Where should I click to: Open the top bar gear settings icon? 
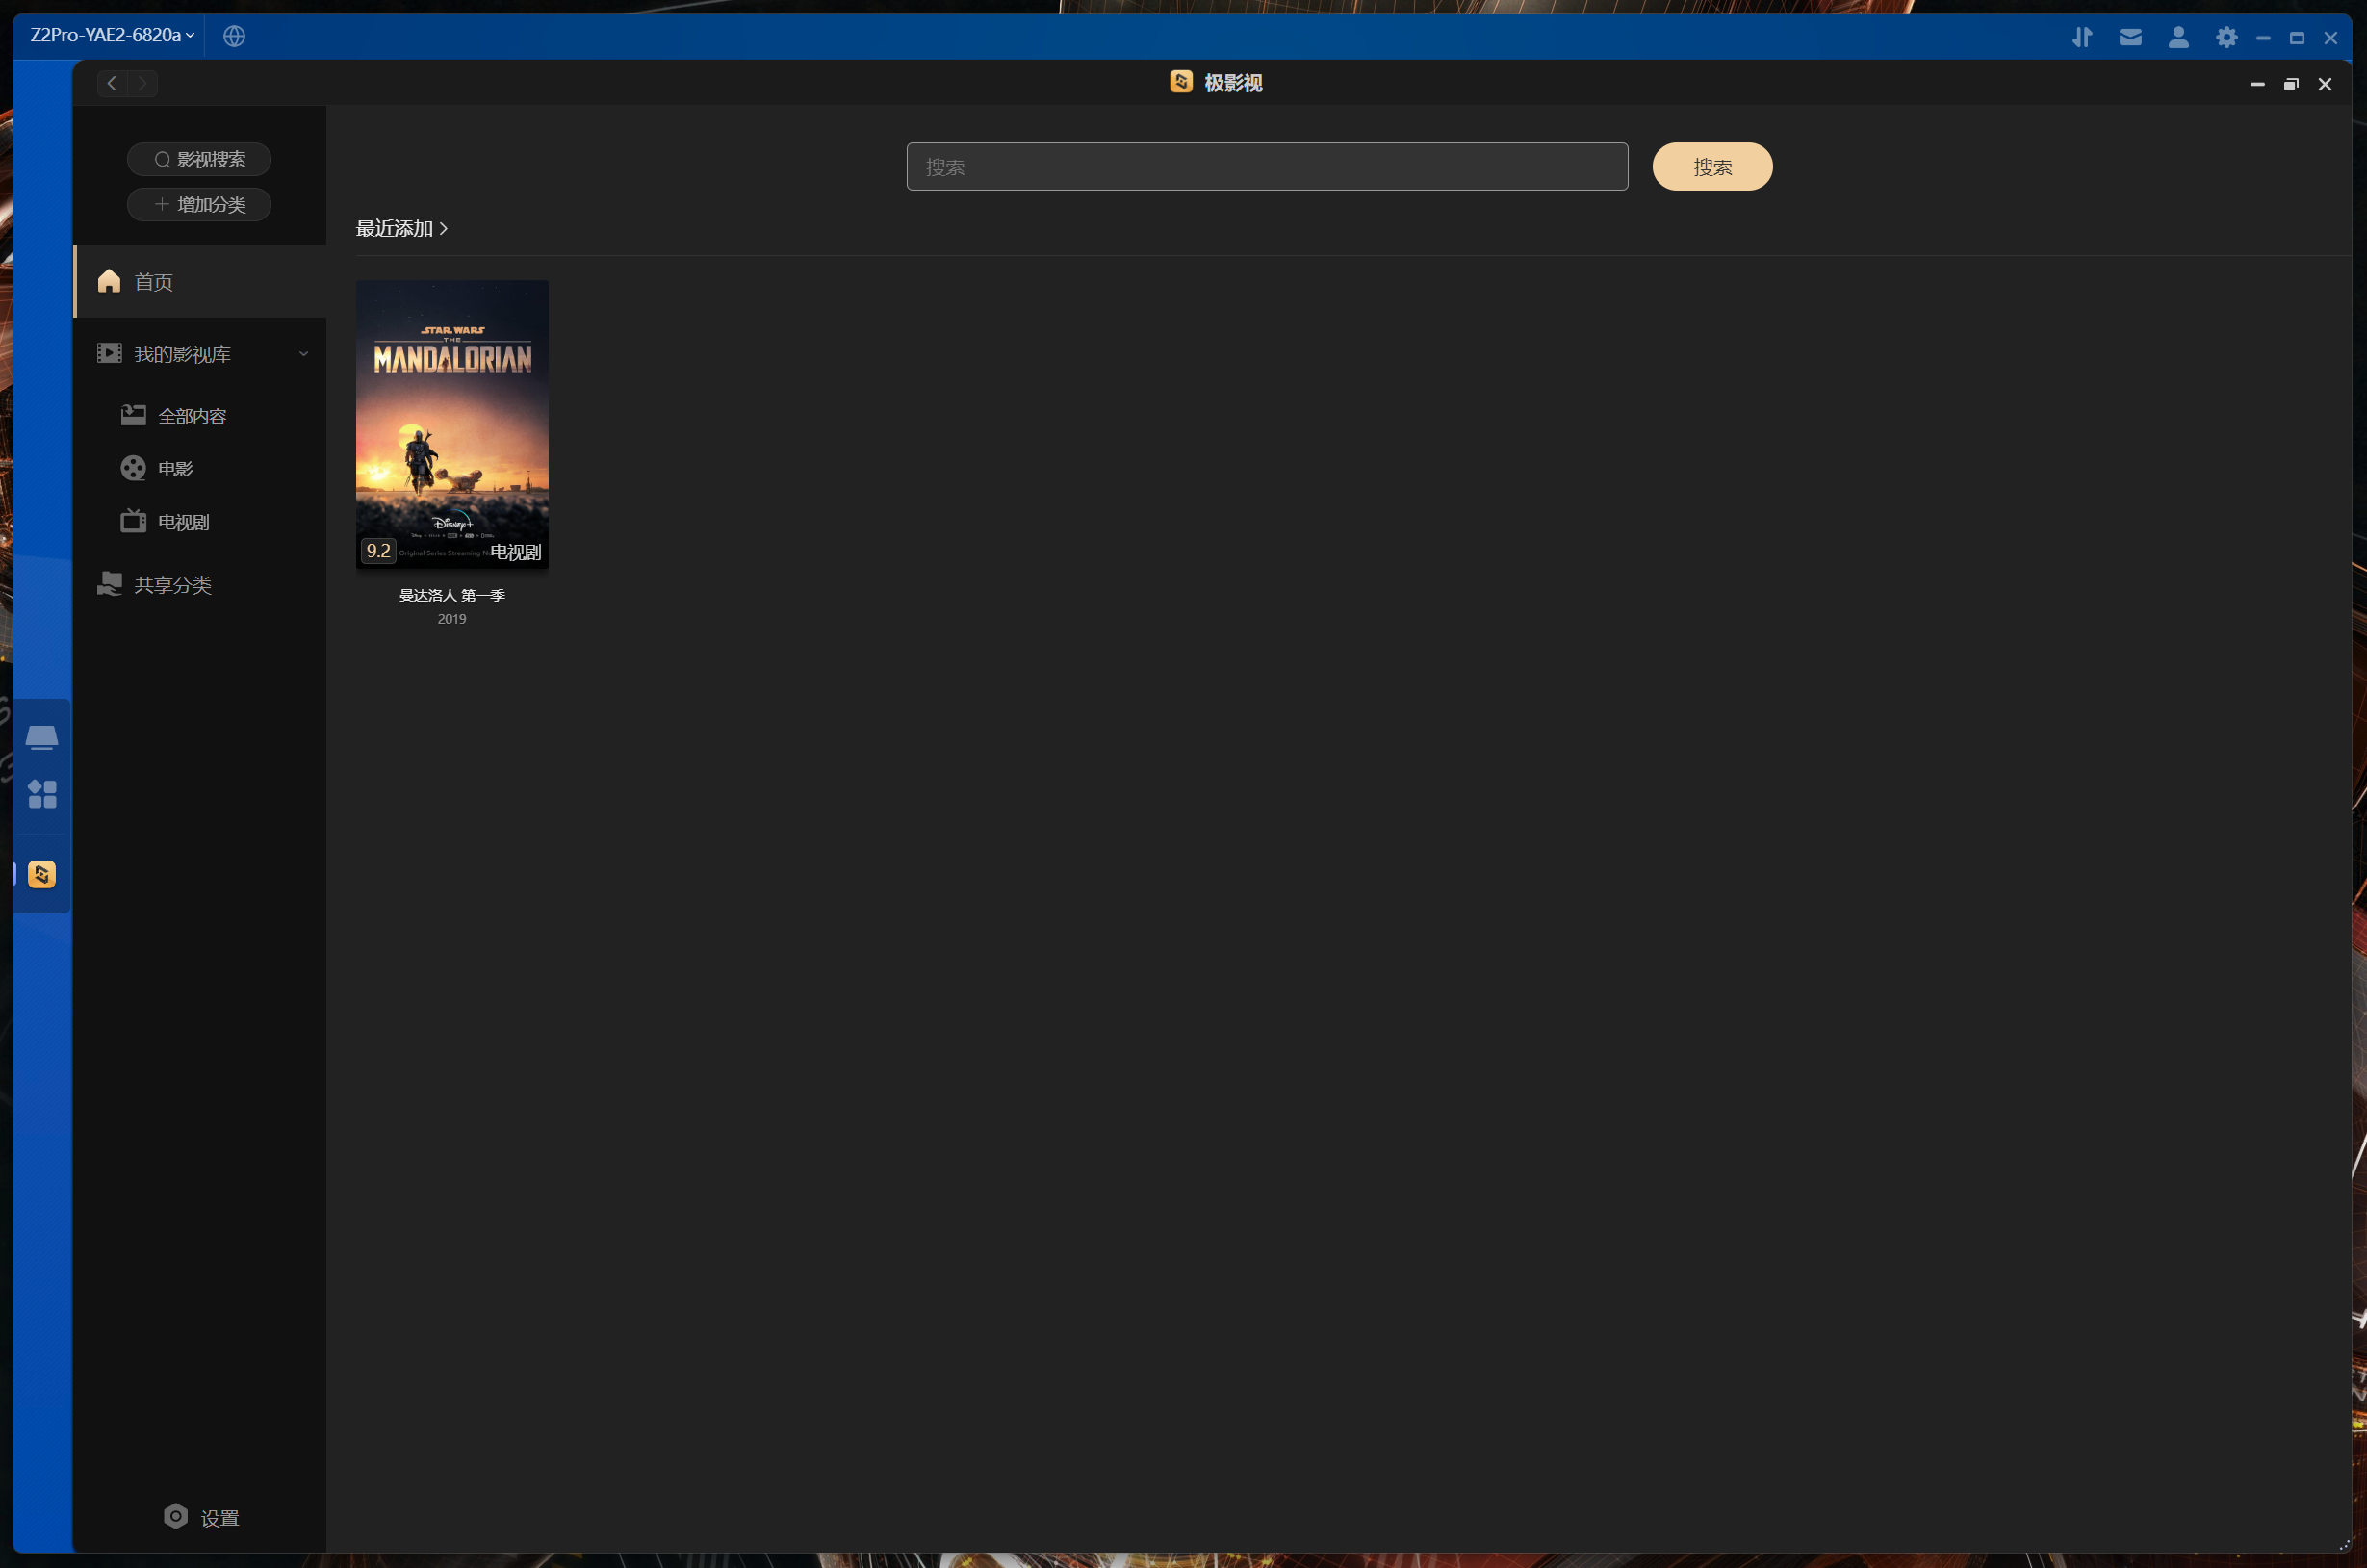coord(2226,37)
